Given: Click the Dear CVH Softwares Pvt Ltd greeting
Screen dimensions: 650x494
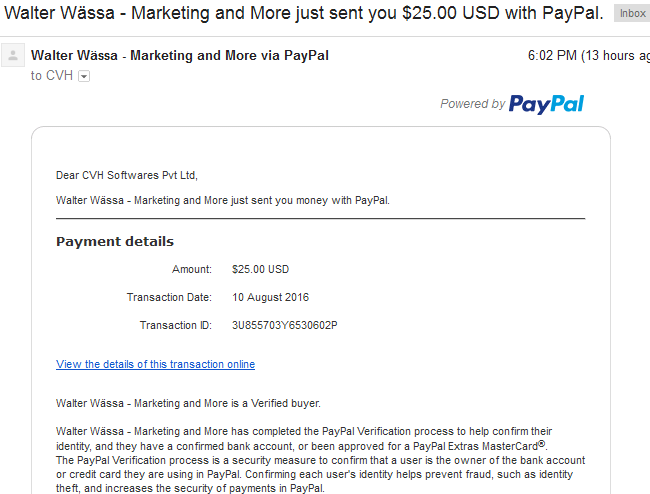Looking at the screenshot, I should pos(127,175).
